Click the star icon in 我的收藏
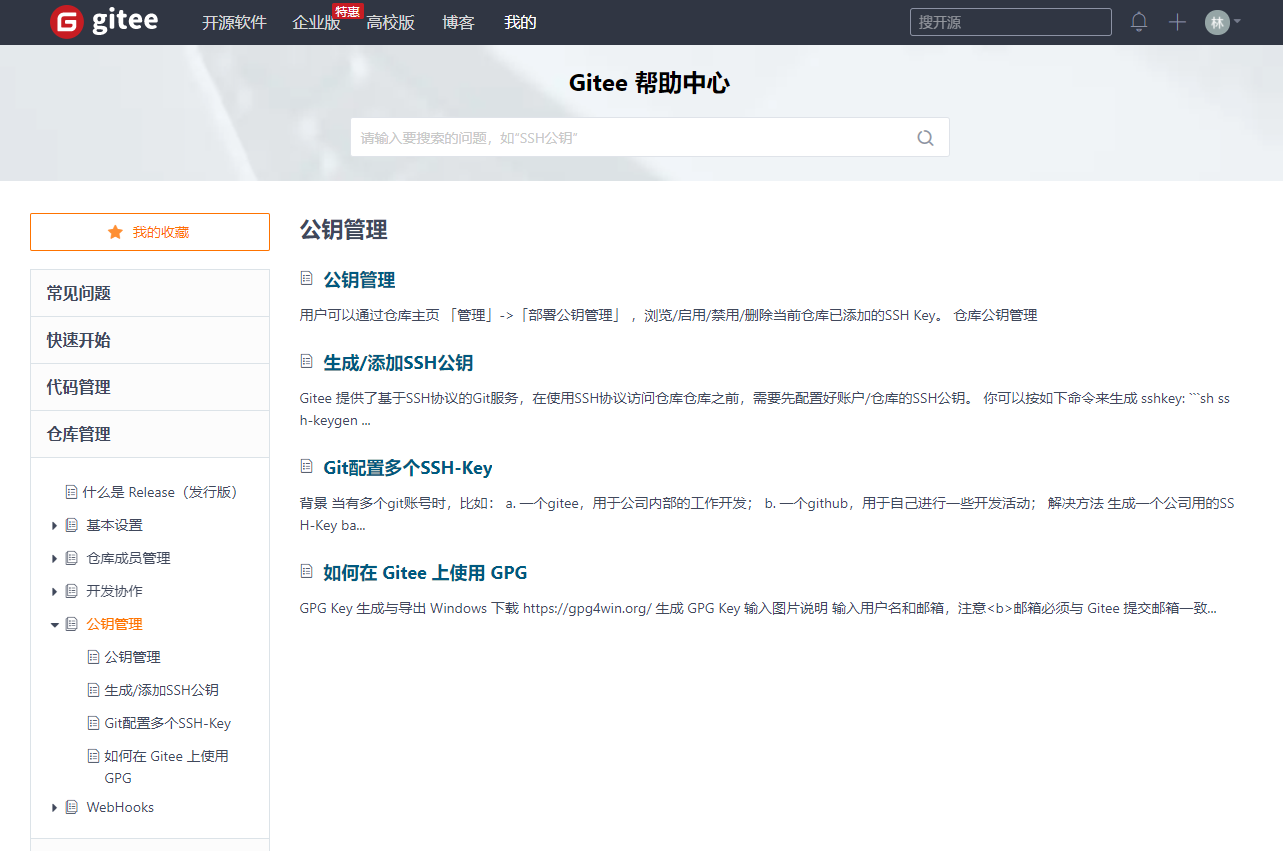1283x851 pixels. 115,232
